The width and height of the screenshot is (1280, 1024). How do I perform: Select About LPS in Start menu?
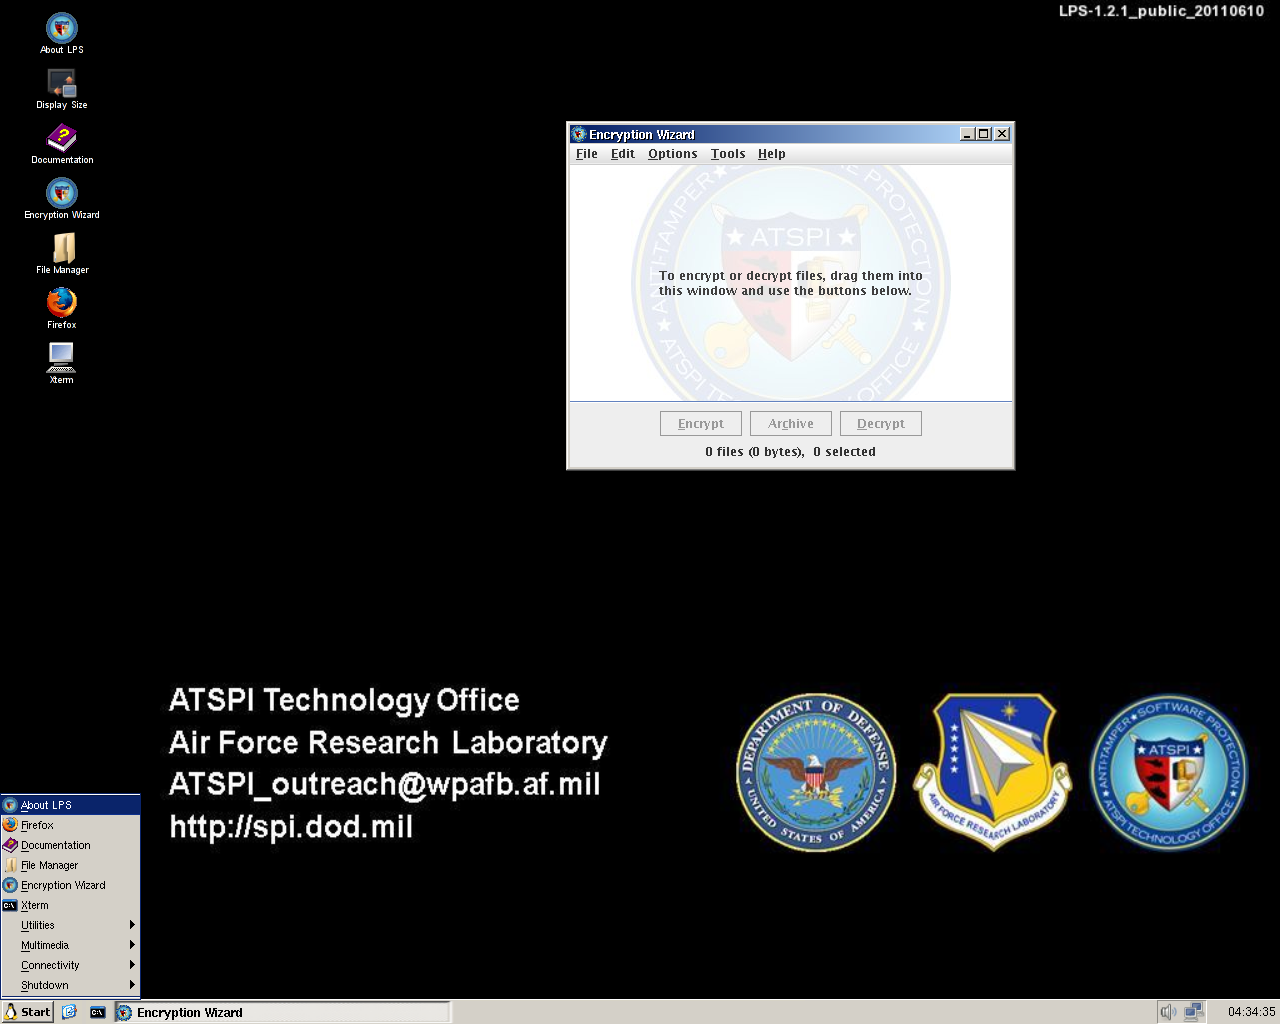tap(70, 805)
